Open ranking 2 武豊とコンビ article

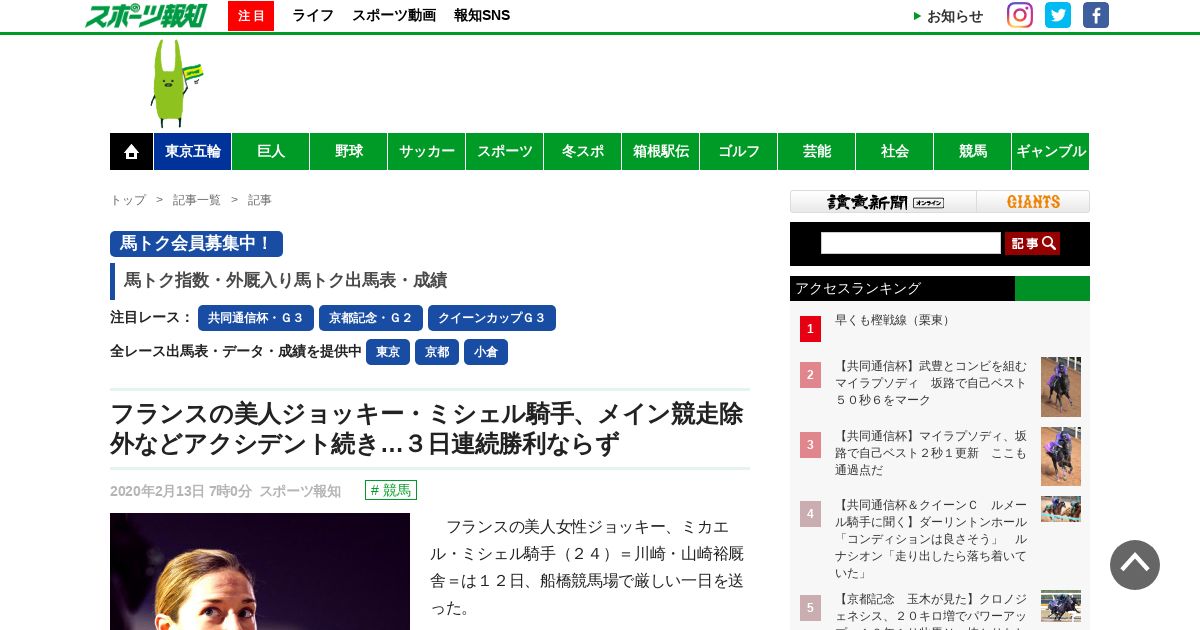pyautogui.click(x=931, y=383)
